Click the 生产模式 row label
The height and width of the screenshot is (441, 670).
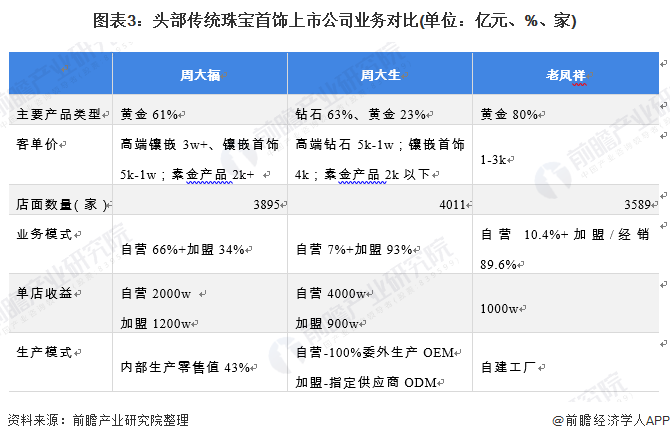(x=44, y=352)
